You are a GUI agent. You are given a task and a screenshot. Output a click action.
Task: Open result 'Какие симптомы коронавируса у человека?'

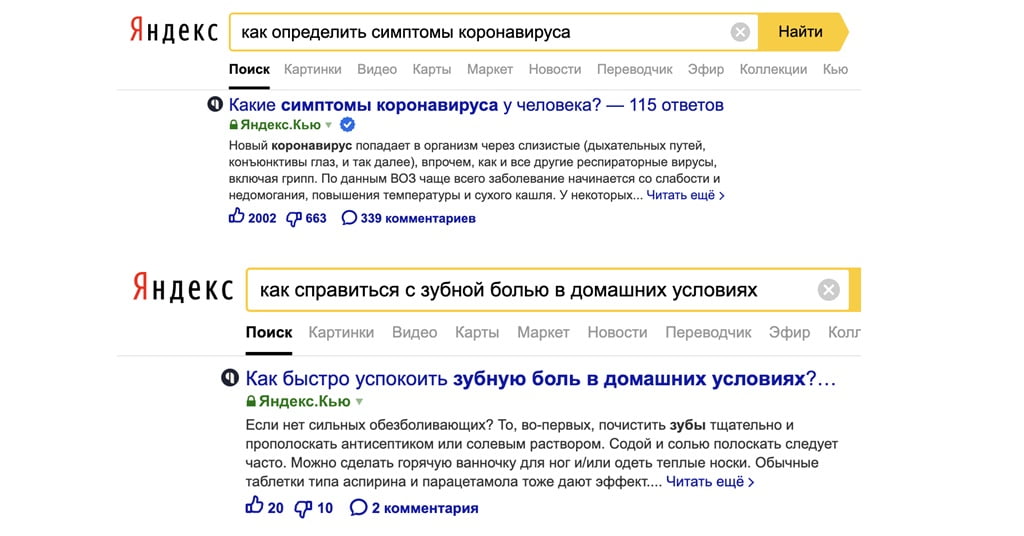click(476, 105)
